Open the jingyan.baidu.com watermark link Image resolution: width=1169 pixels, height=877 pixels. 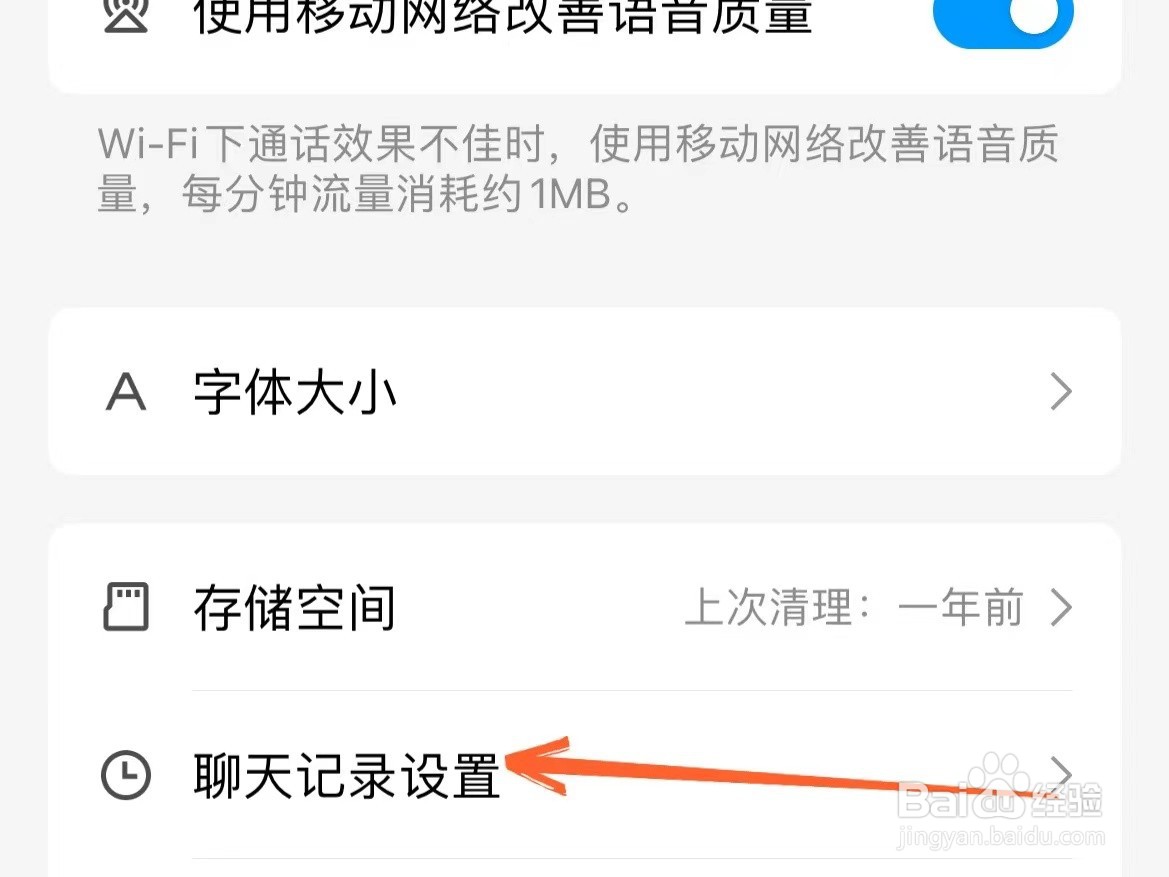point(1001,837)
